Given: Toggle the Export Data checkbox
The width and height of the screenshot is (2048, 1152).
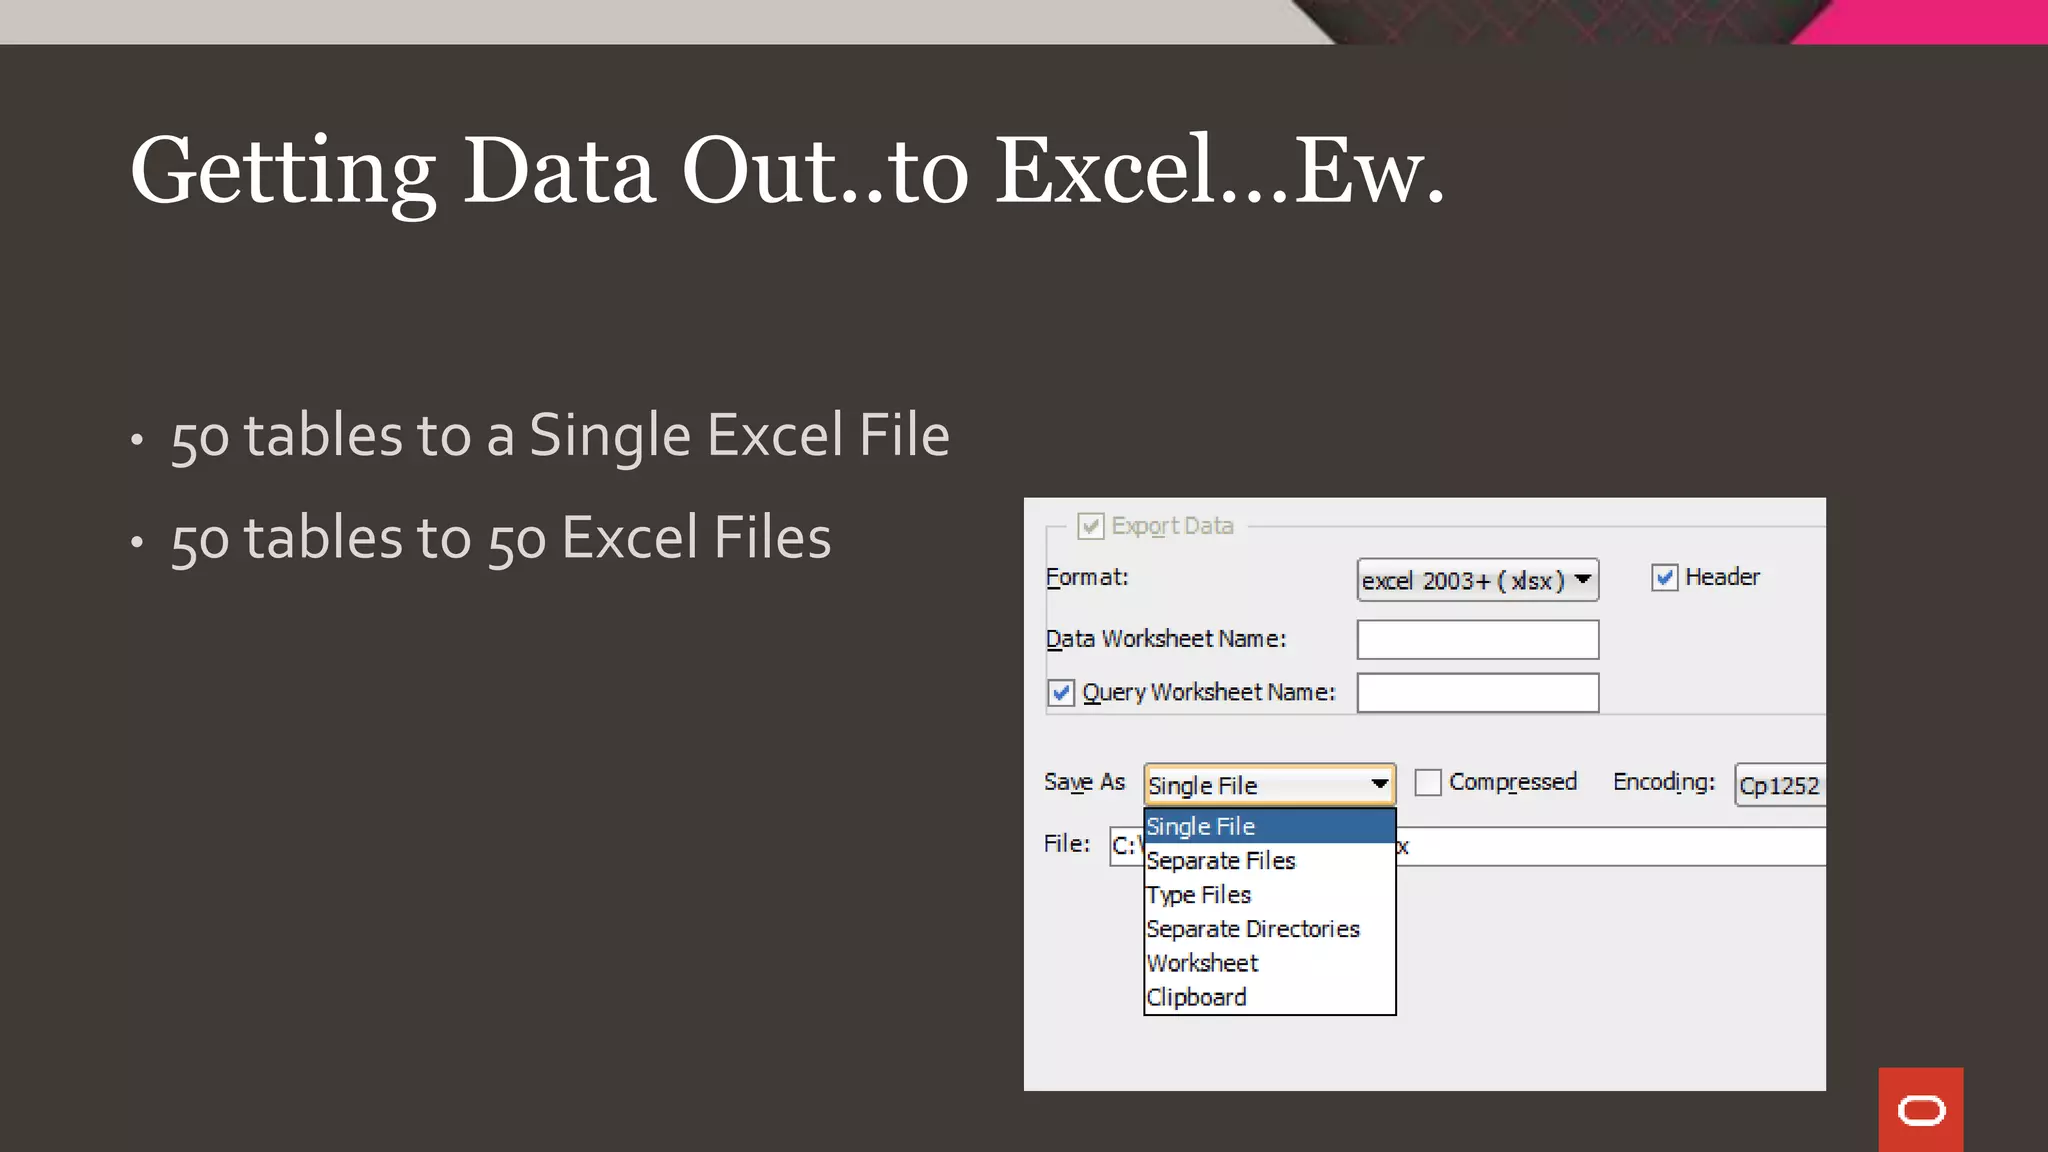Looking at the screenshot, I should pyautogui.click(x=1090, y=526).
